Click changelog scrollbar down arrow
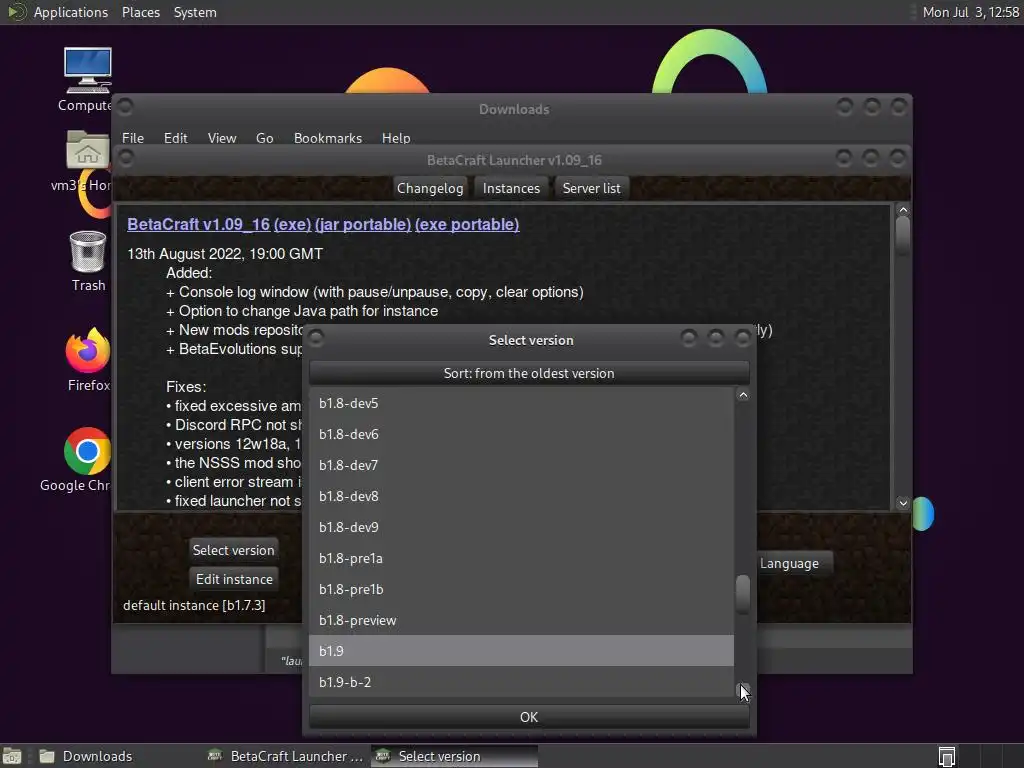This screenshot has width=1024, height=768. pos(903,503)
